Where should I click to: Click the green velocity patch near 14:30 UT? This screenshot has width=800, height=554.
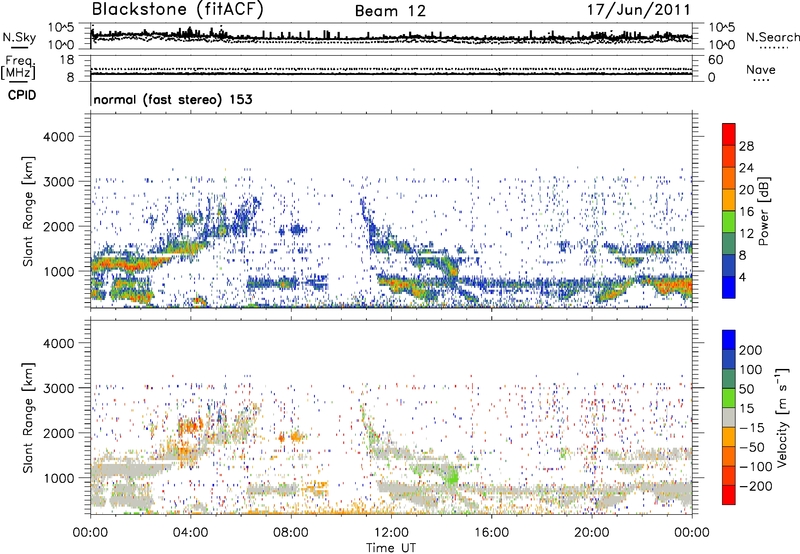pyautogui.click(x=452, y=477)
